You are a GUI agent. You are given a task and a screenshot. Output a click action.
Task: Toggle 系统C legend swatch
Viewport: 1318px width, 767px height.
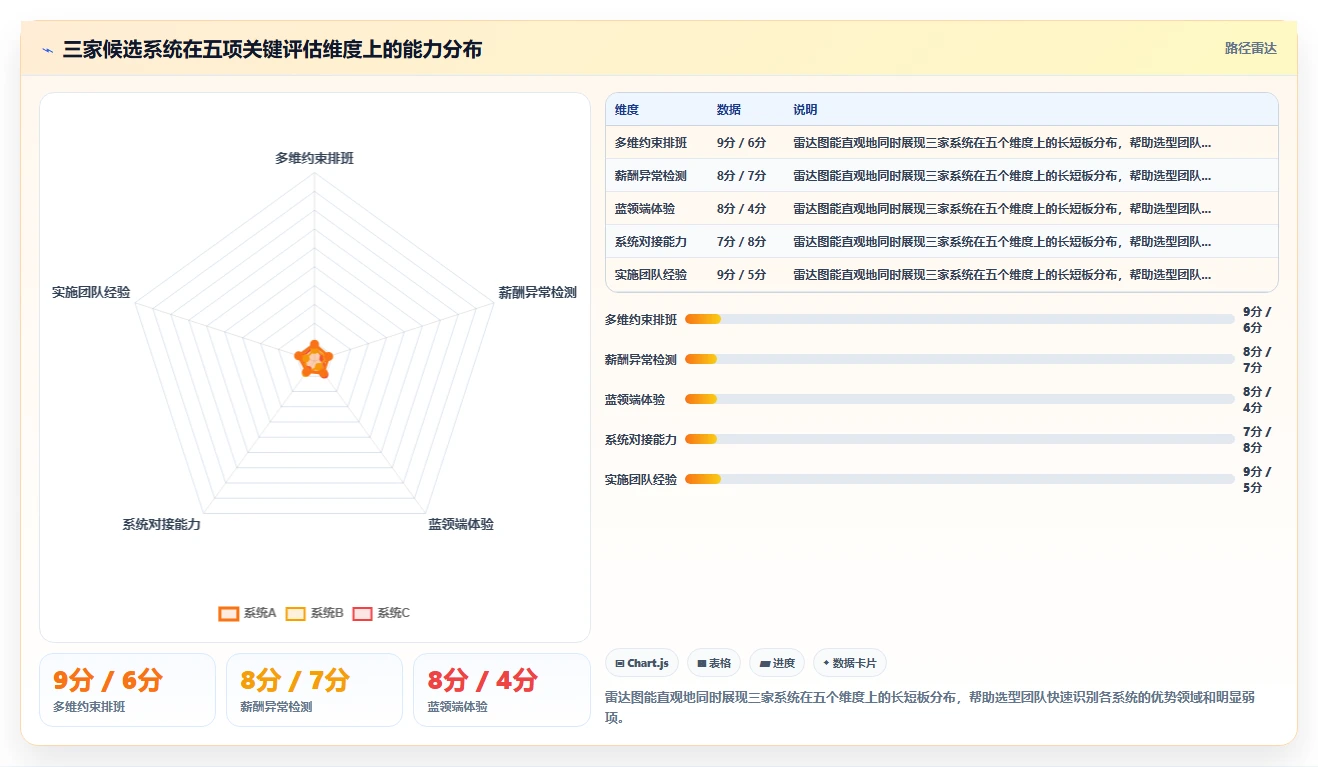pos(362,613)
